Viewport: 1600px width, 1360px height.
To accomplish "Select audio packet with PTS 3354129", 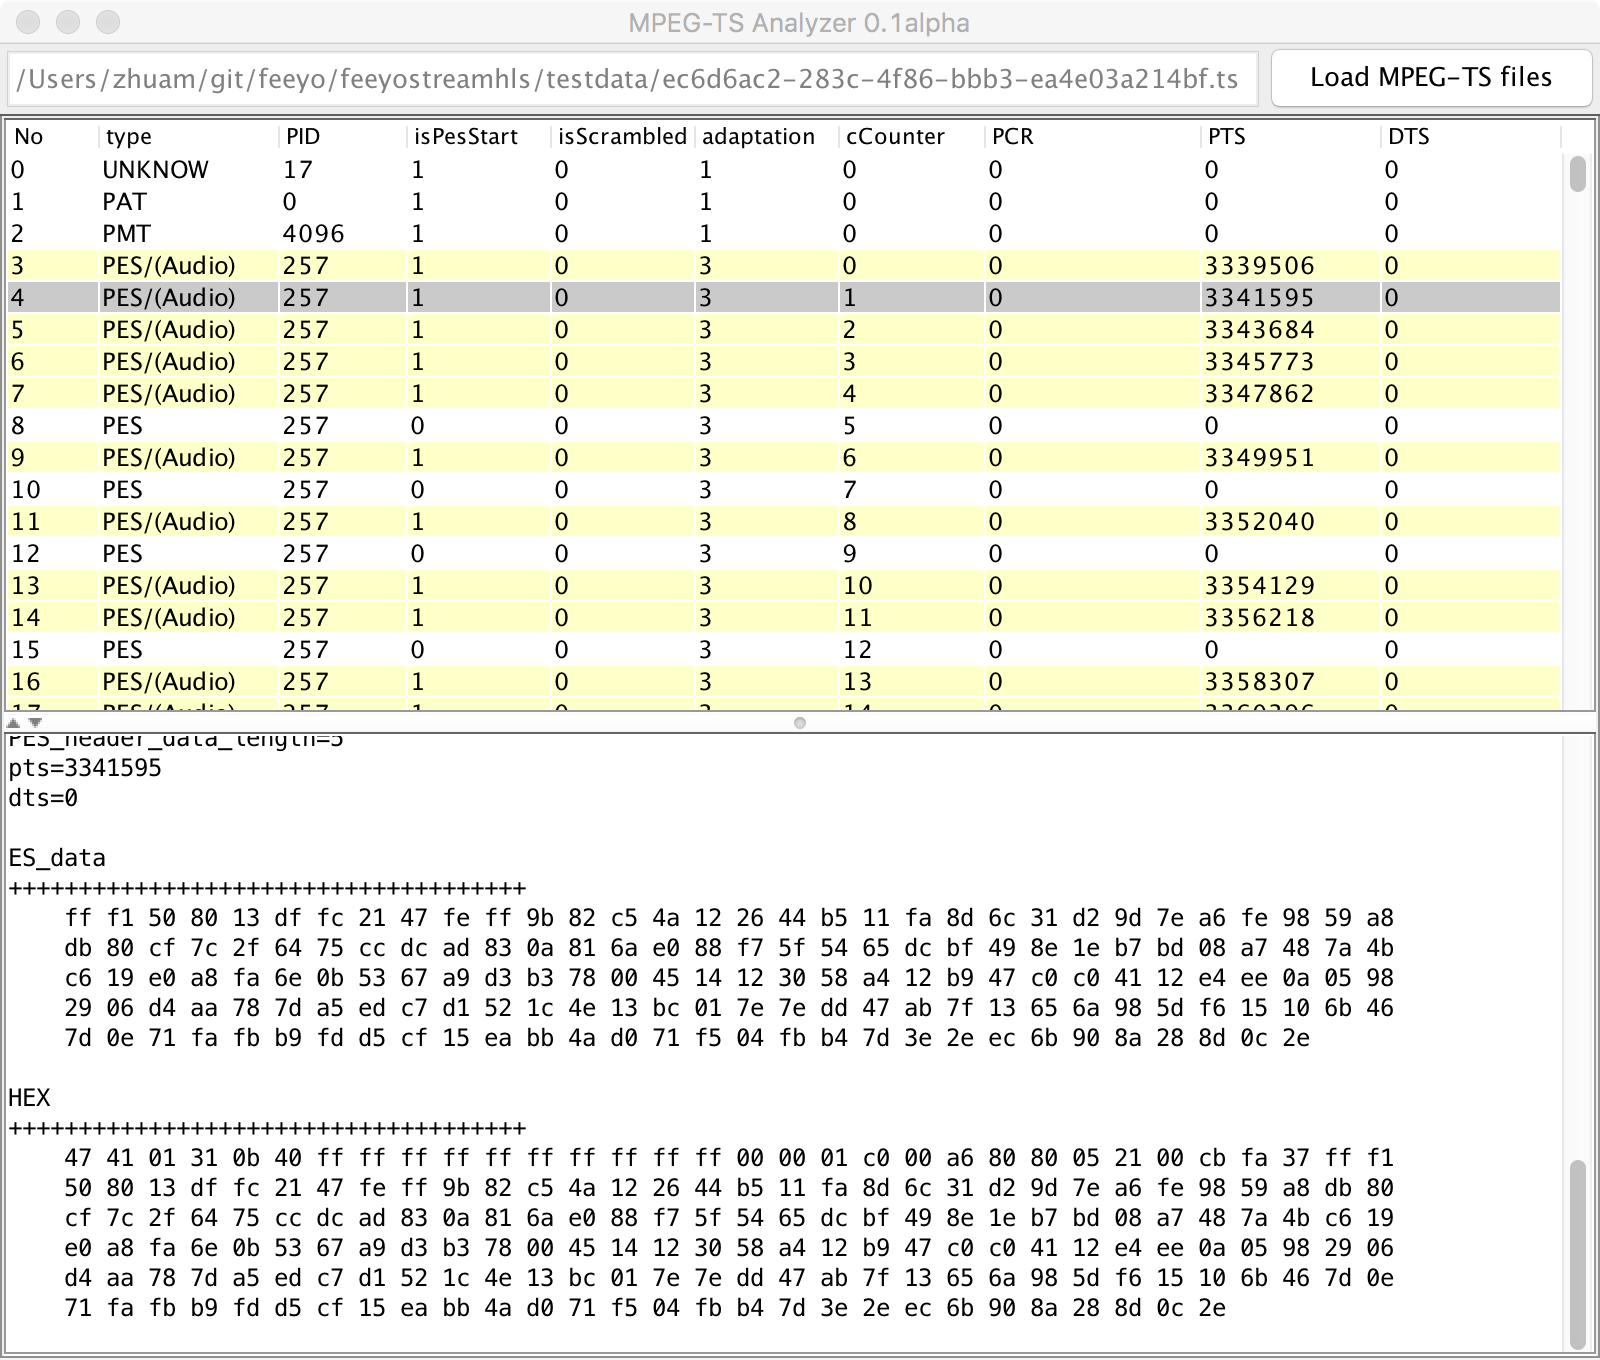I will click(784, 586).
